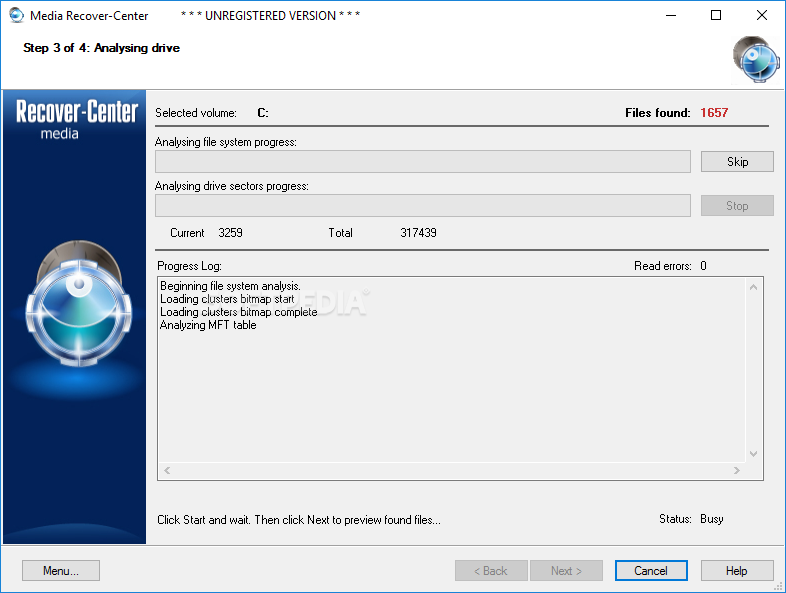Select 'Loading clusters bitmap start' log line
This screenshot has height=593, width=786.
227,299
